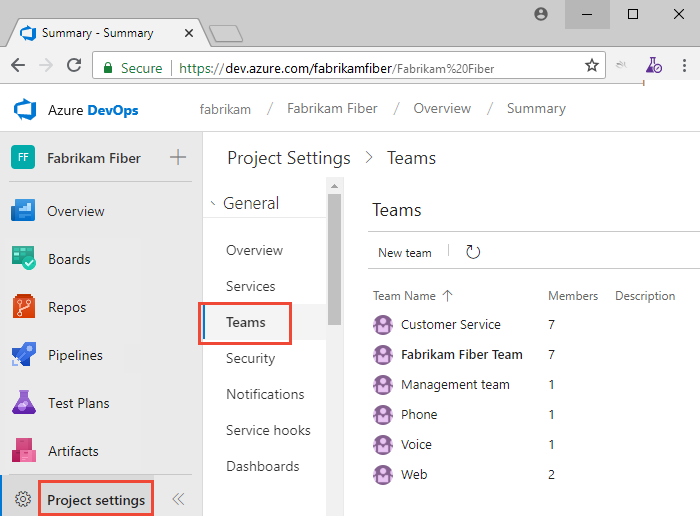
Task: Click the plus icon beside Fabrikam Fiber
Action: (x=178, y=158)
